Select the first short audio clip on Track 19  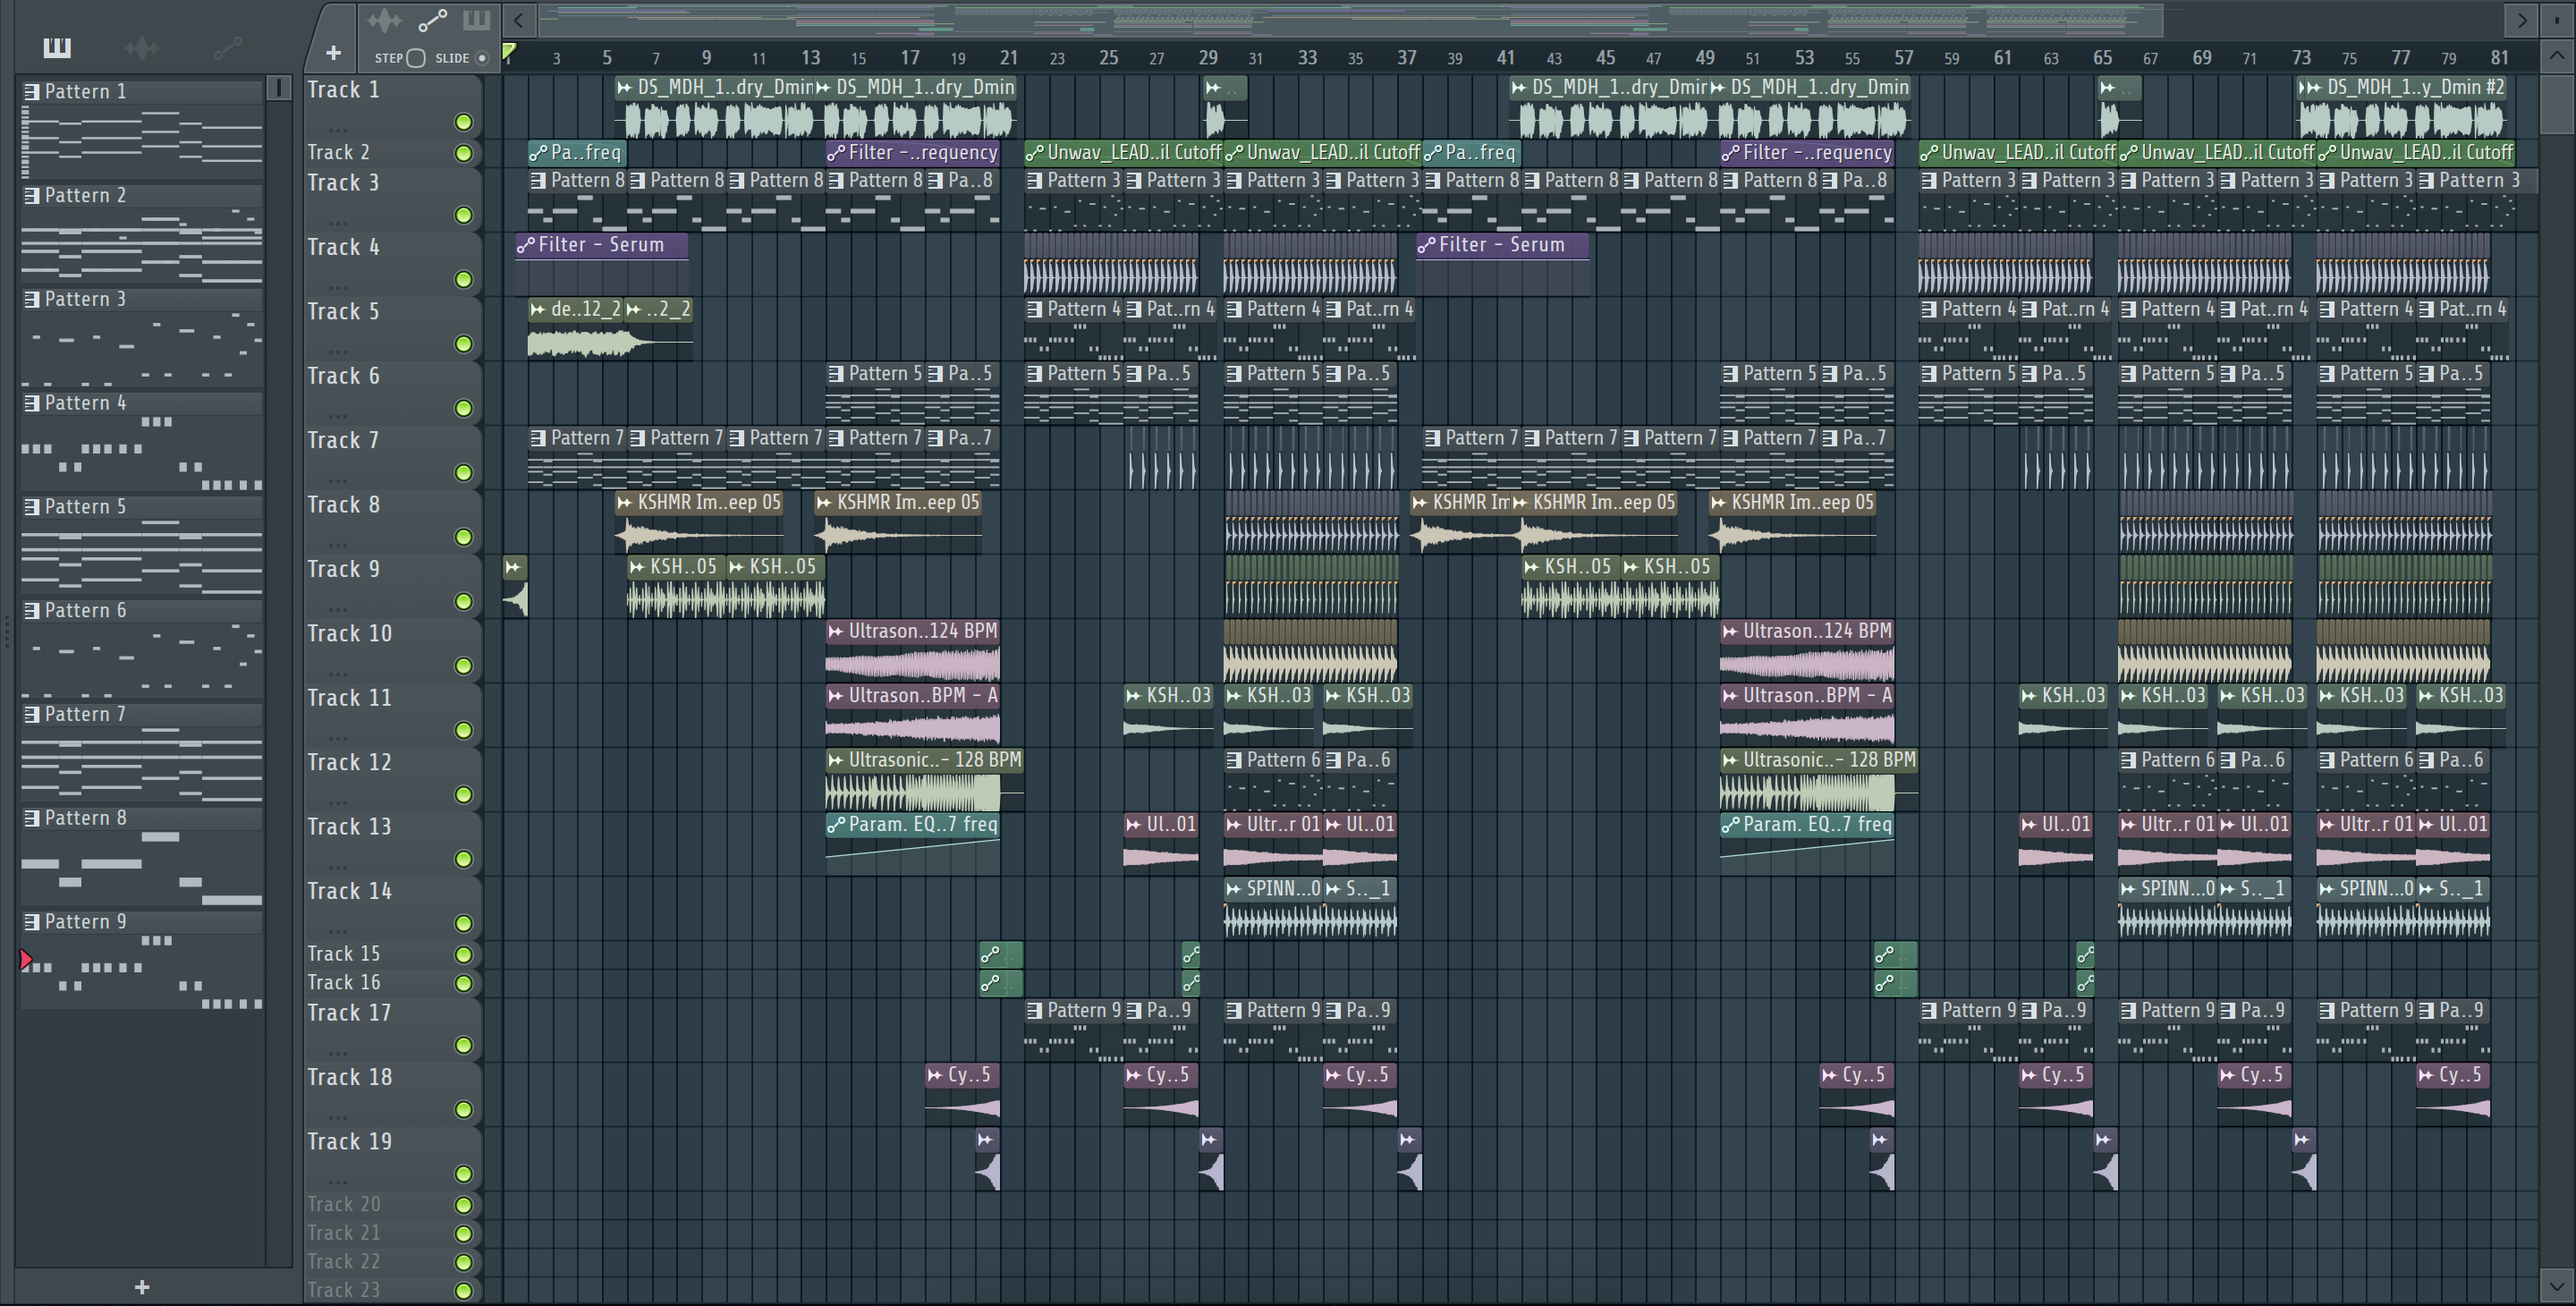point(987,1160)
